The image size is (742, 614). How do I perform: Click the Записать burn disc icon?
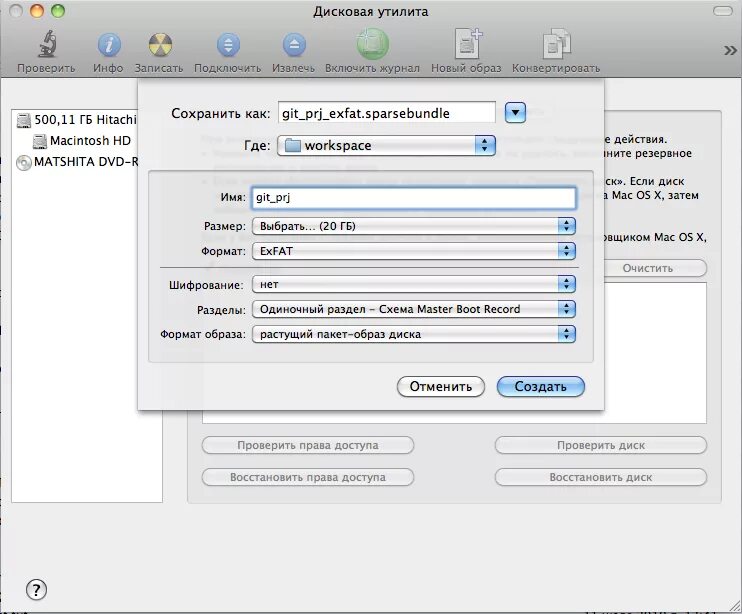point(159,45)
